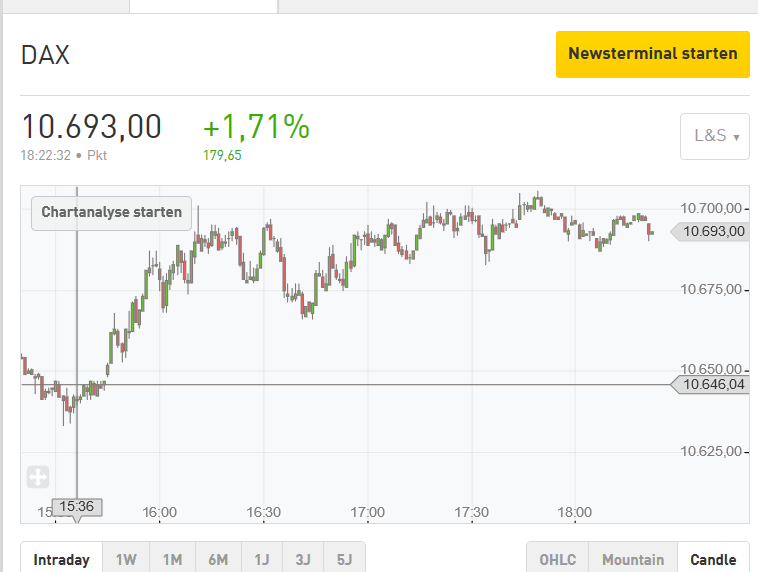Switch to 1M time range
The image size is (758, 572).
172,559
